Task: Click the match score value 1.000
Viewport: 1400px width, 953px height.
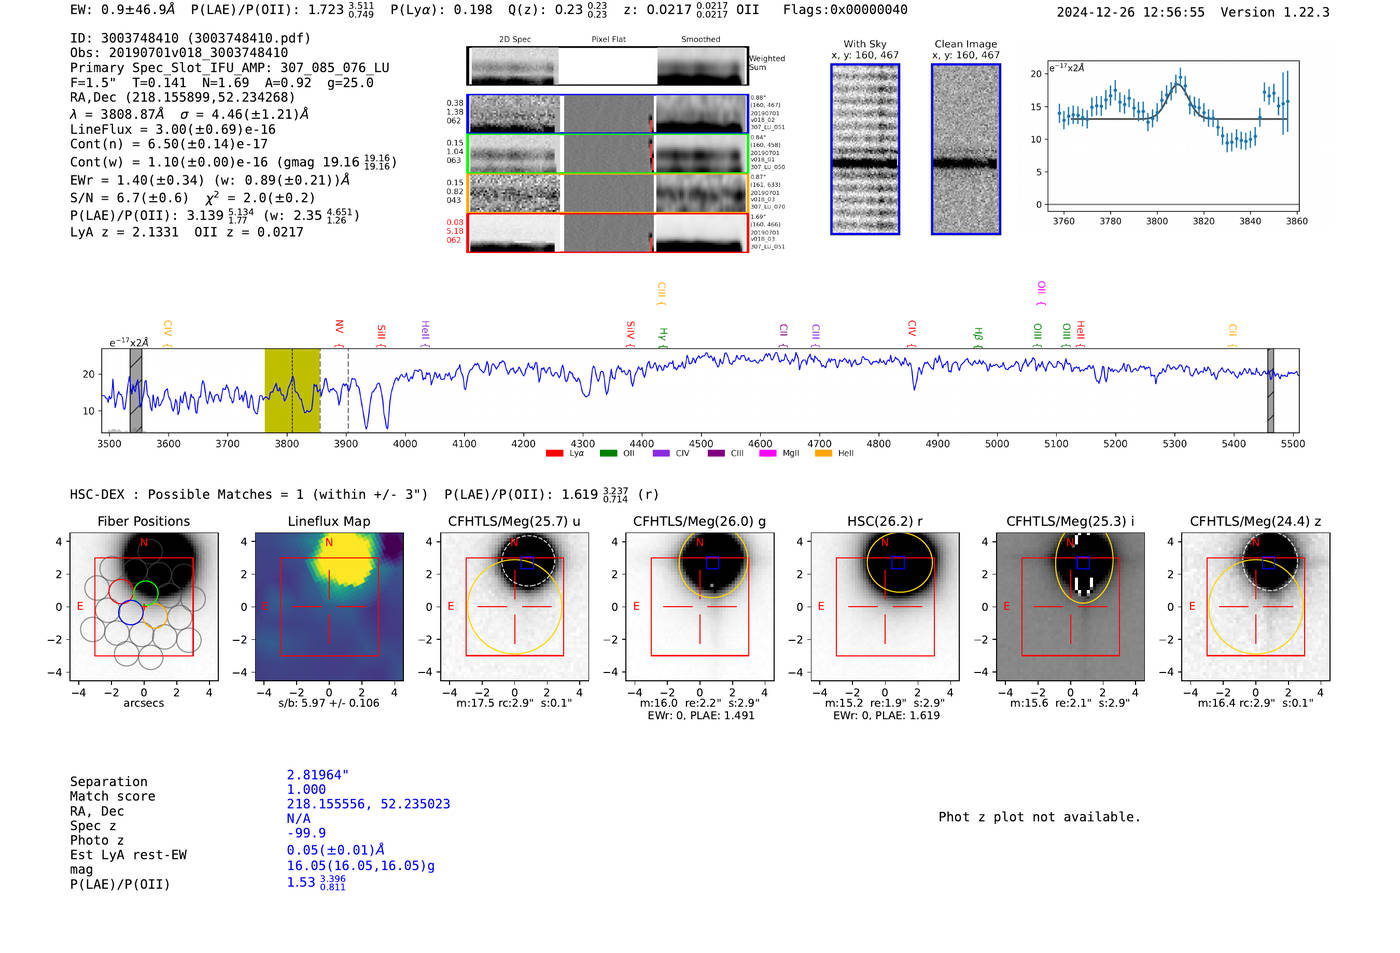Action: tap(306, 789)
